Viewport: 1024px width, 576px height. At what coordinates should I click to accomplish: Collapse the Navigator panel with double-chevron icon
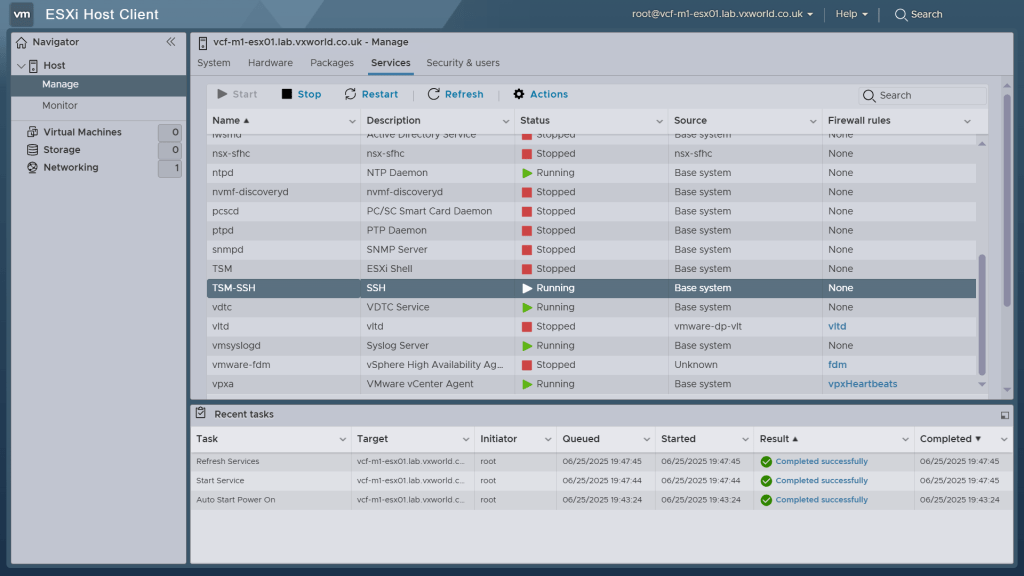(171, 42)
